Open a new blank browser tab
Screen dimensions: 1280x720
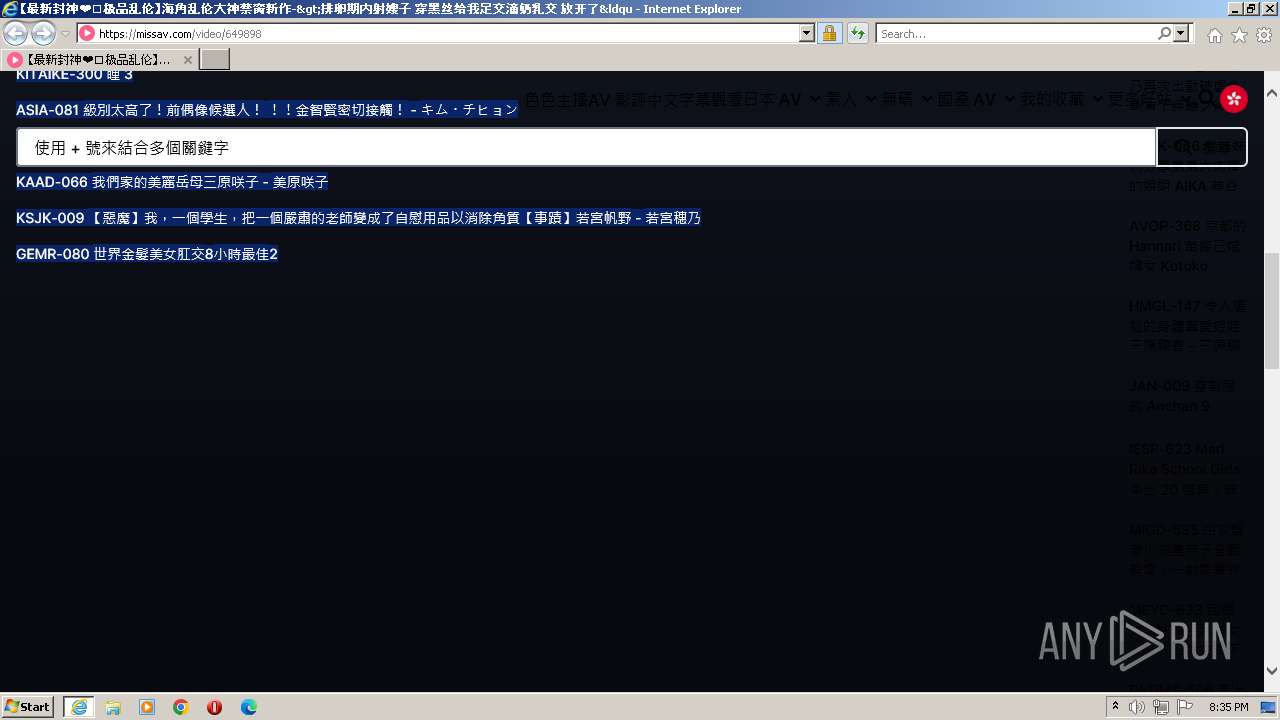point(215,60)
